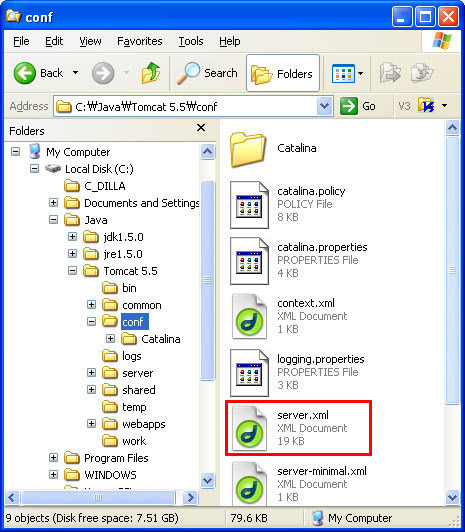Expand the jdk1.5.0 folder node
The width and height of the screenshot is (465, 532).
coord(72,236)
